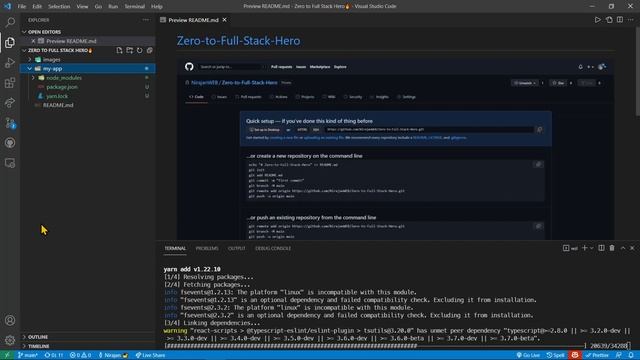
Task: Open the Help menu
Action: pos(157,6)
